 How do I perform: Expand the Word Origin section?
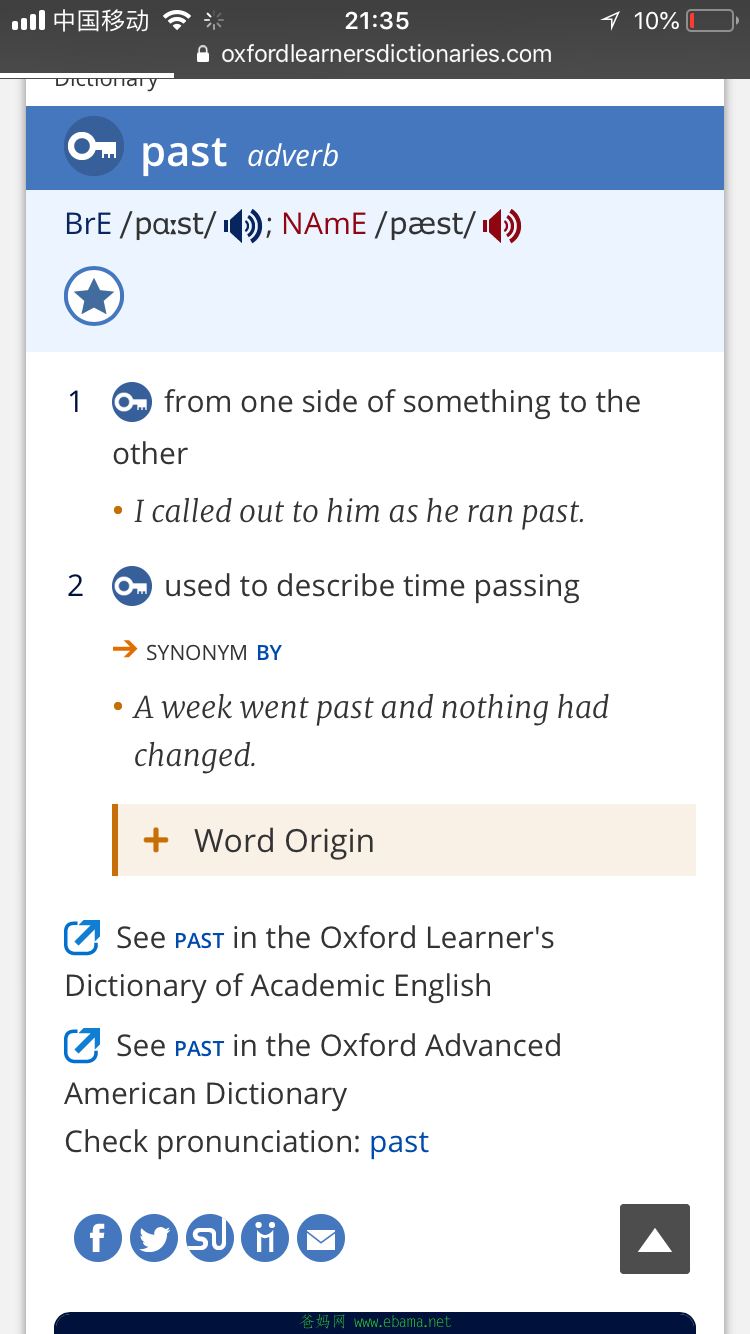[404, 840]
